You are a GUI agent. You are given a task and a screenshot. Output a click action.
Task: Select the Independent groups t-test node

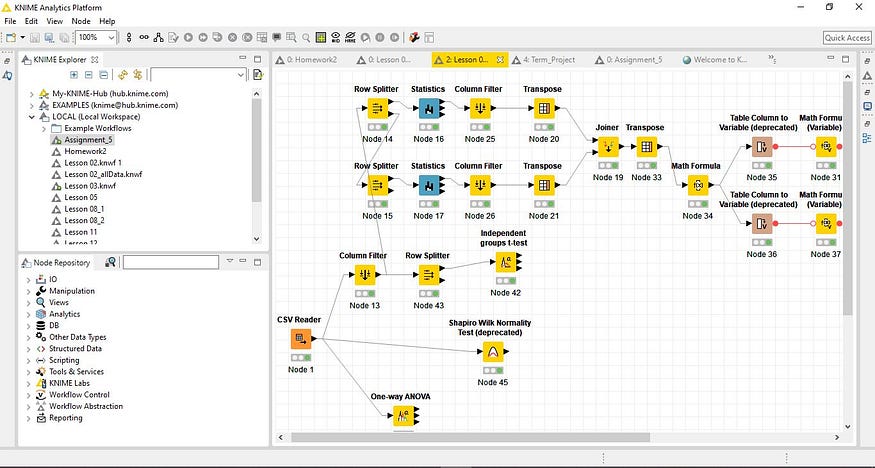click(x=506, y=262)
